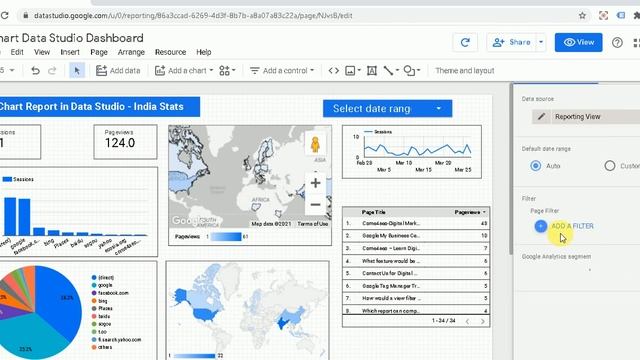Image resolution: width=640 pixels, height=360 pixels.
Task: Click the Terms of Use map link
Action: click(313, 224)
